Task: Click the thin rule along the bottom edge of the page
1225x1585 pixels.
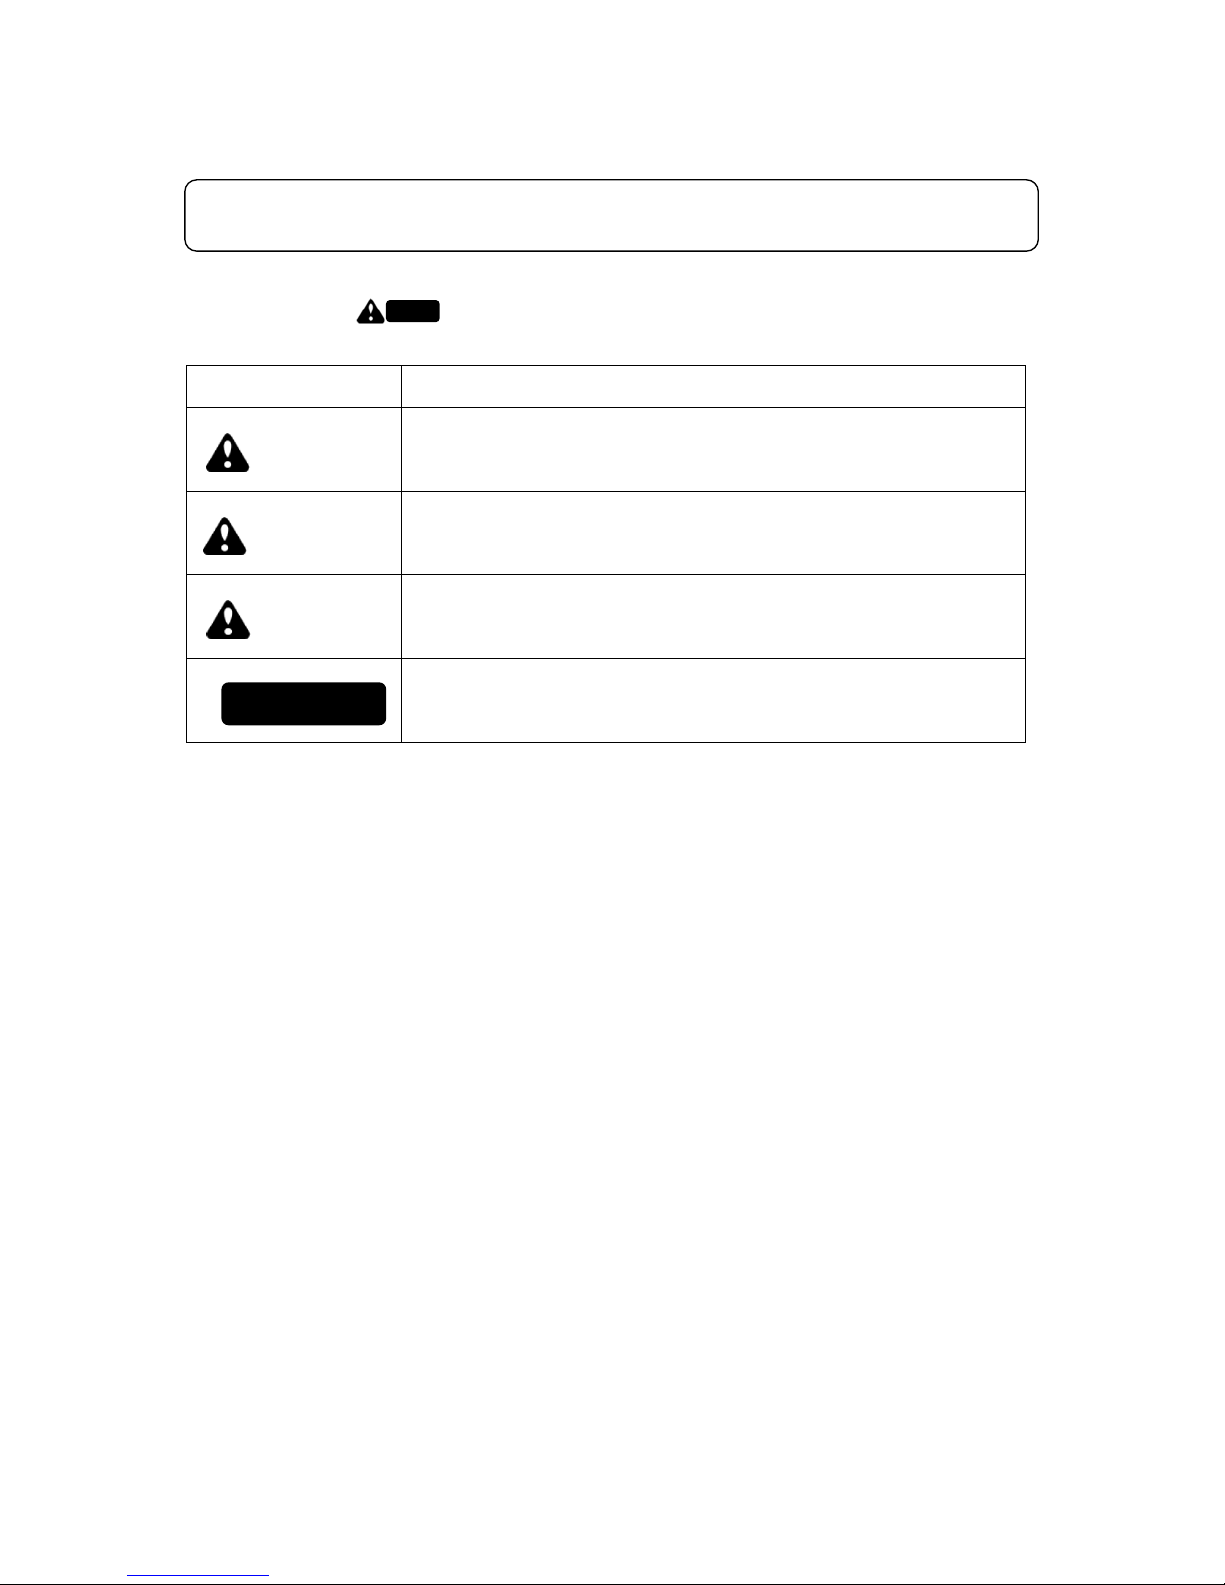Action: (612, 1583)
